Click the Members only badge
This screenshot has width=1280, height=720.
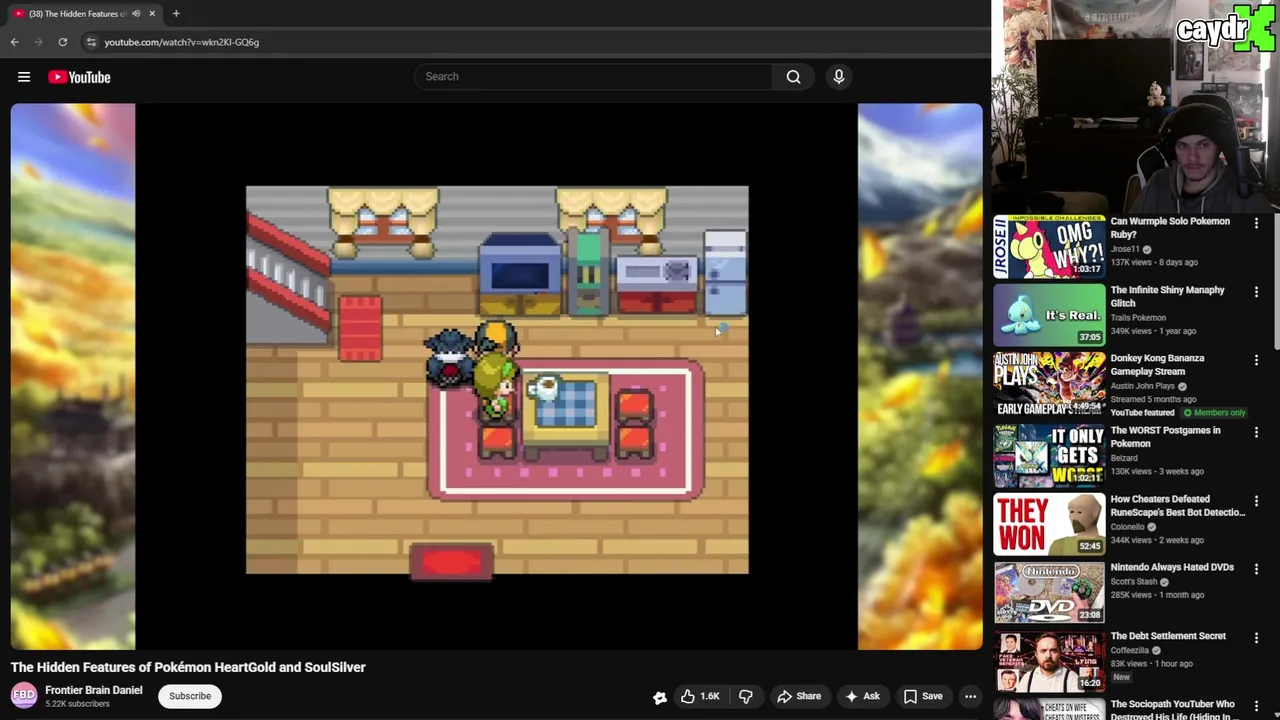[x=1215, y=412]
